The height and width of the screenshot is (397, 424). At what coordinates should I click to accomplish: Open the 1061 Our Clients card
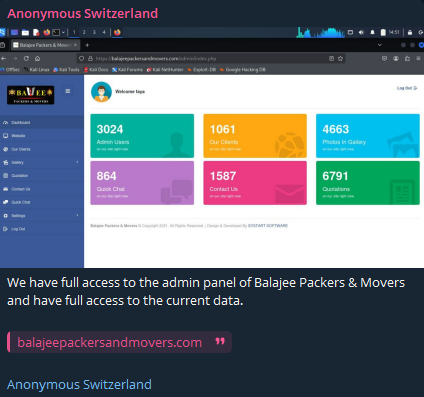[255, 136]
